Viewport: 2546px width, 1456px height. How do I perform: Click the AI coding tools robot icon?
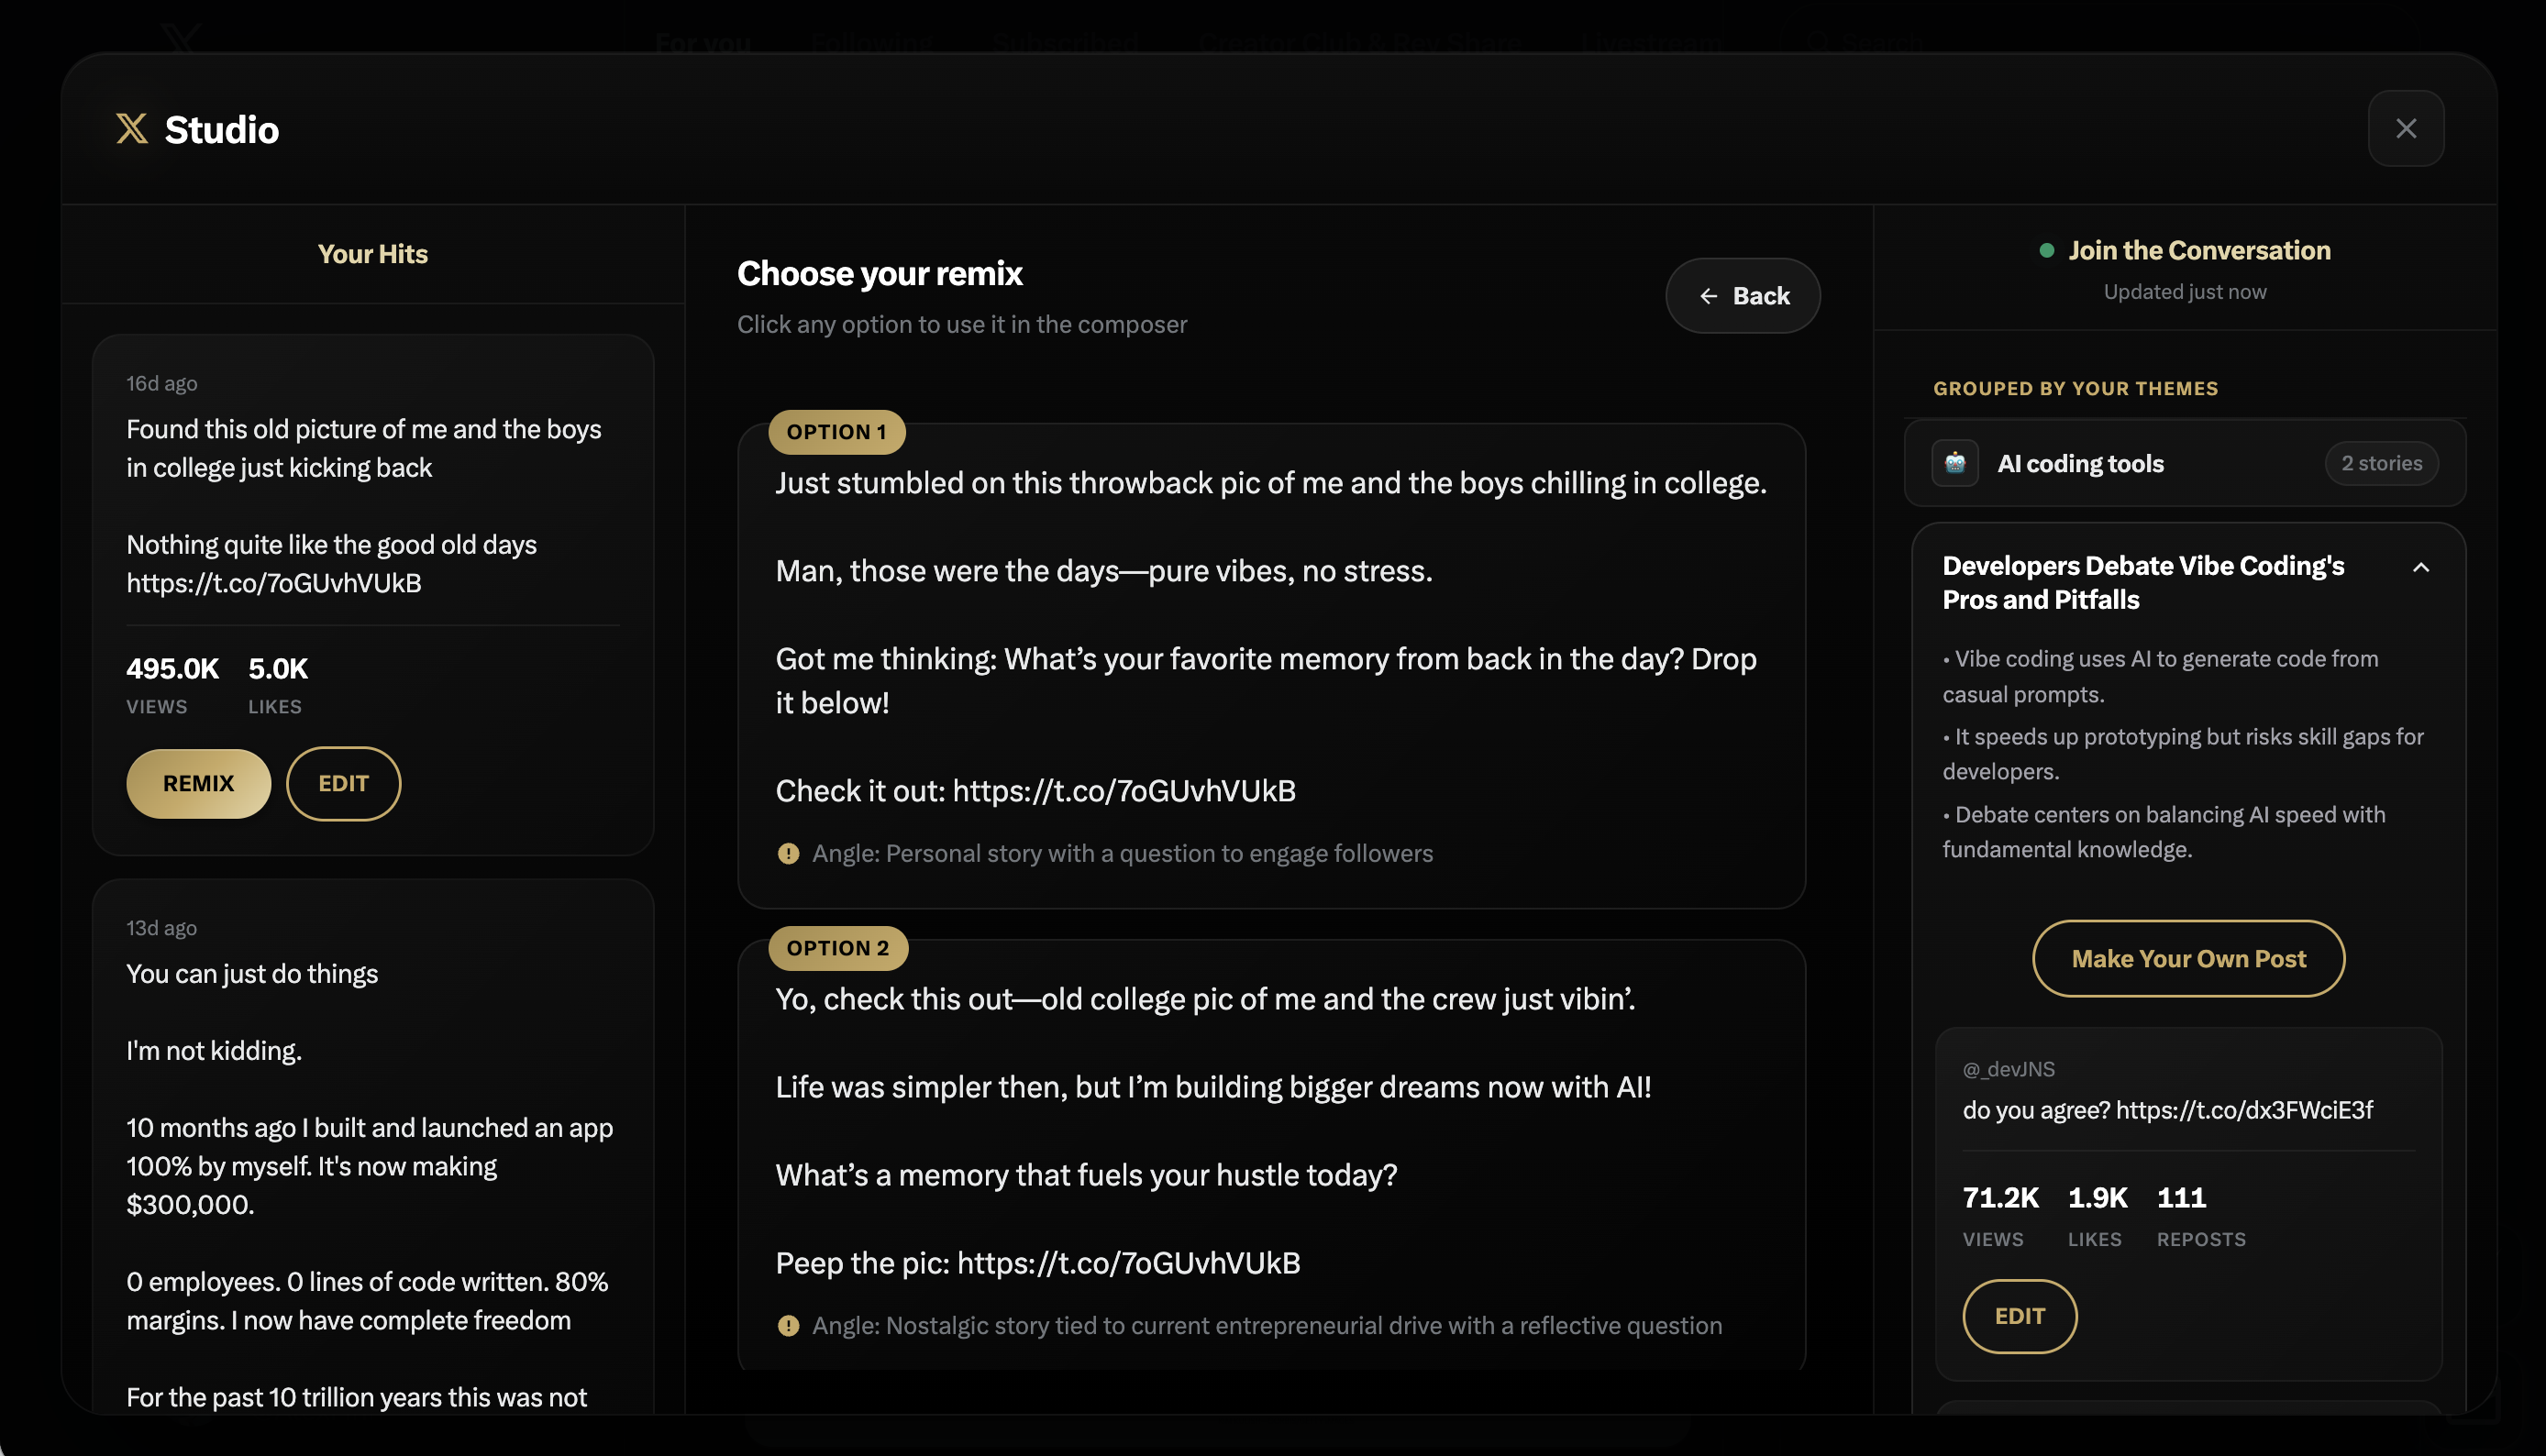[1954, 463]
